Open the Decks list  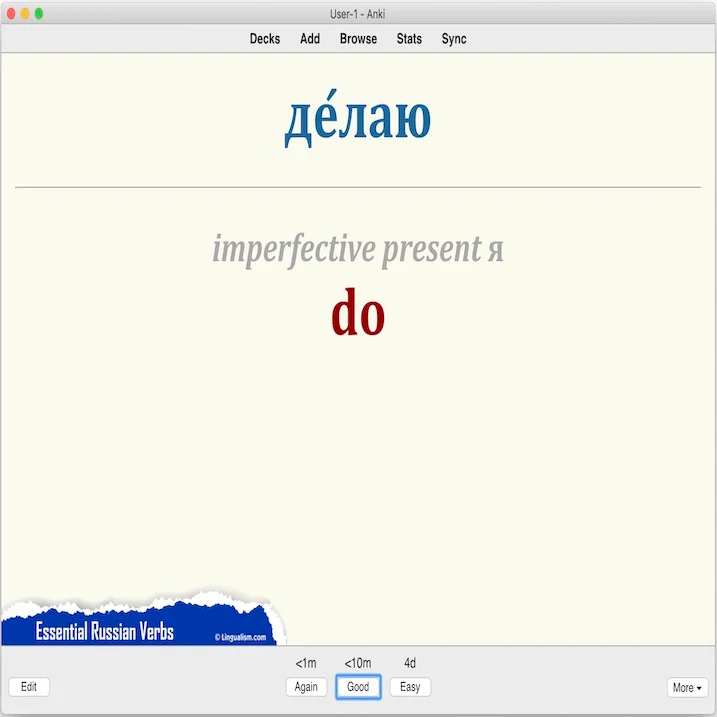(x=264, y=39)
